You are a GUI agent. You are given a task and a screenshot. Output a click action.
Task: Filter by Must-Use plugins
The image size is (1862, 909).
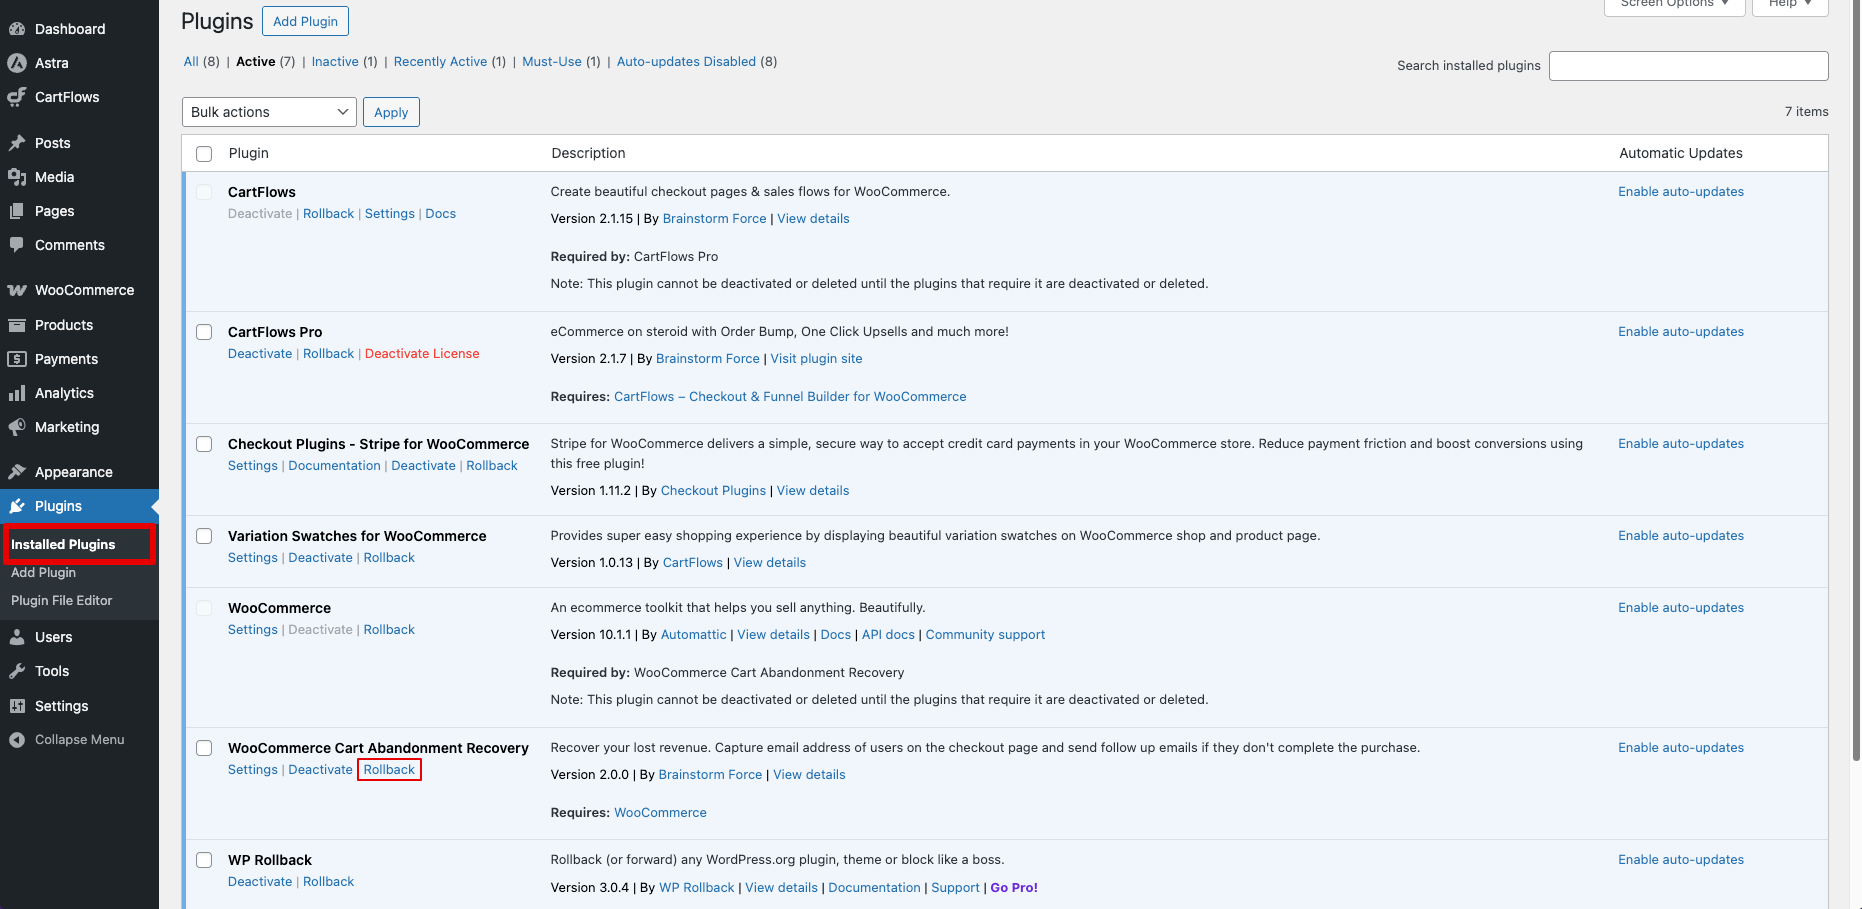coord(552,62)
